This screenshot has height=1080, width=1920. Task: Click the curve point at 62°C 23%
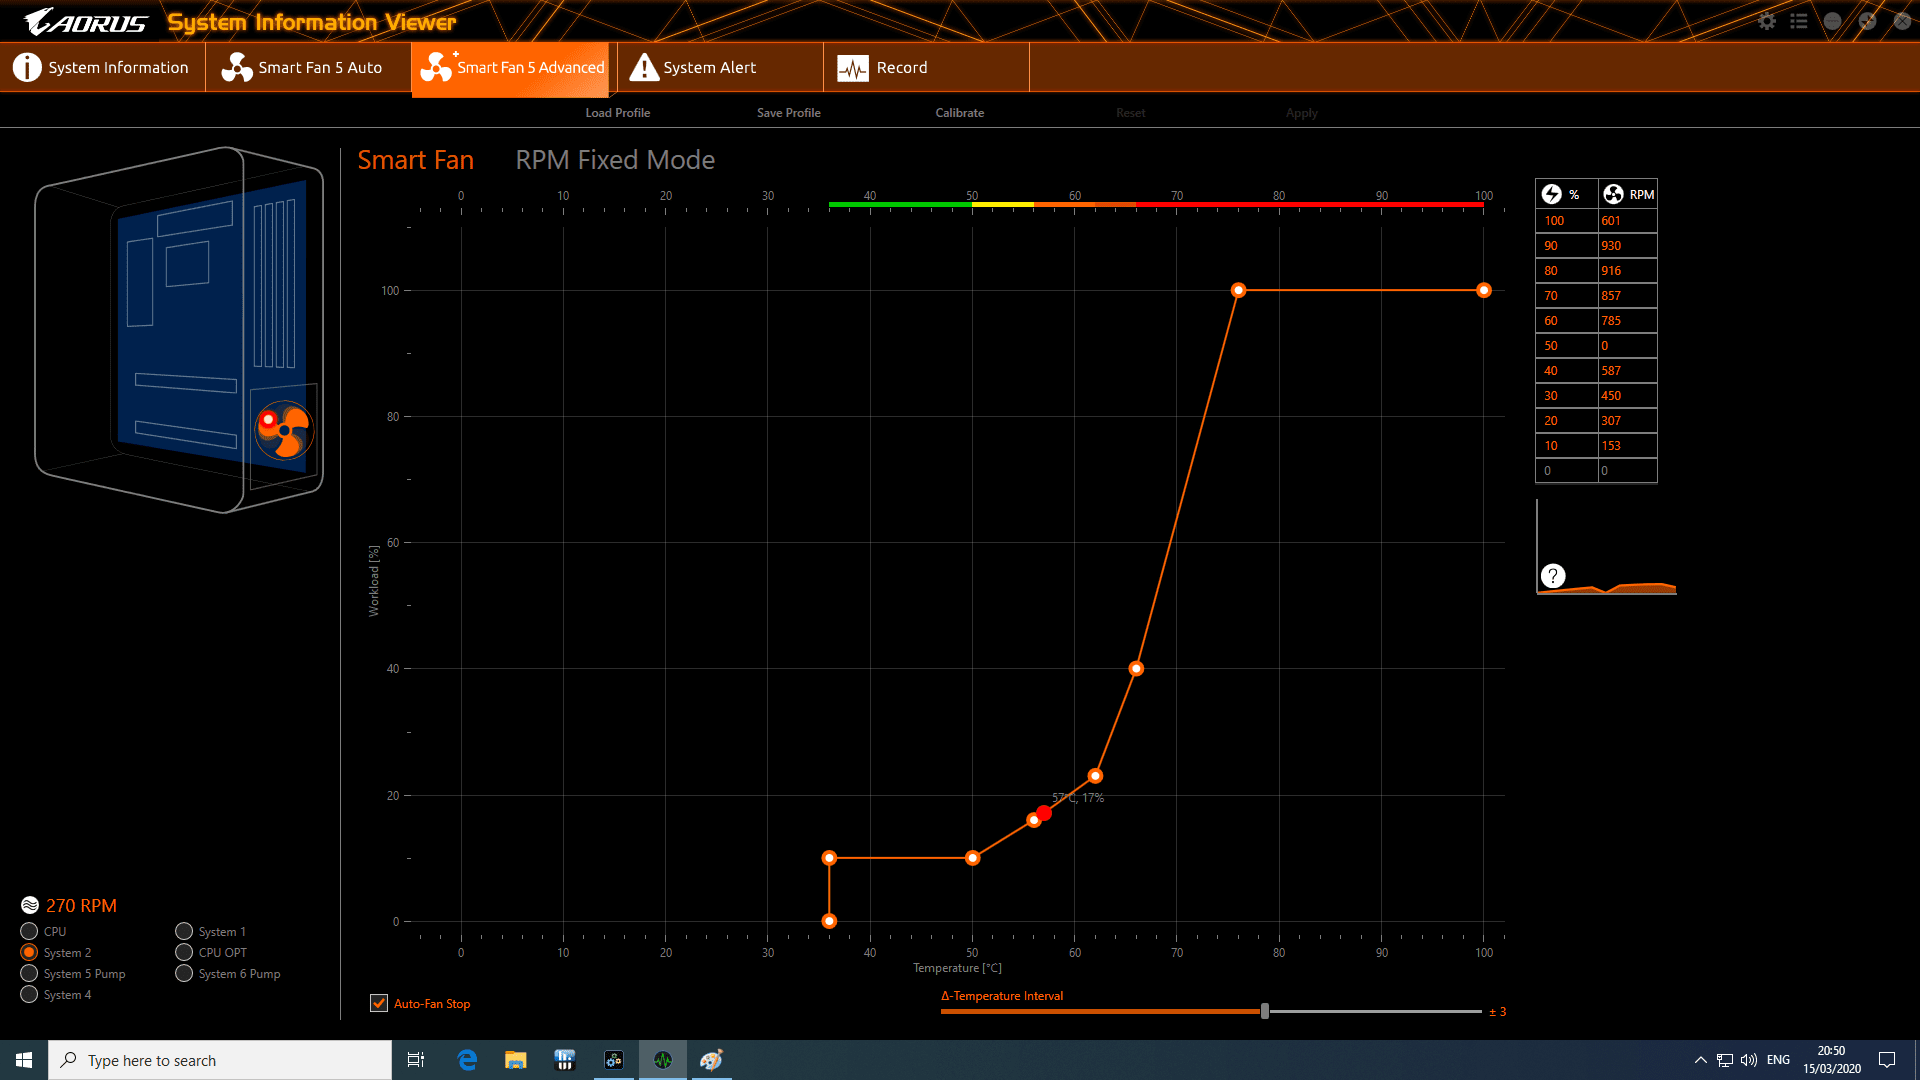tap(1095, 776)
